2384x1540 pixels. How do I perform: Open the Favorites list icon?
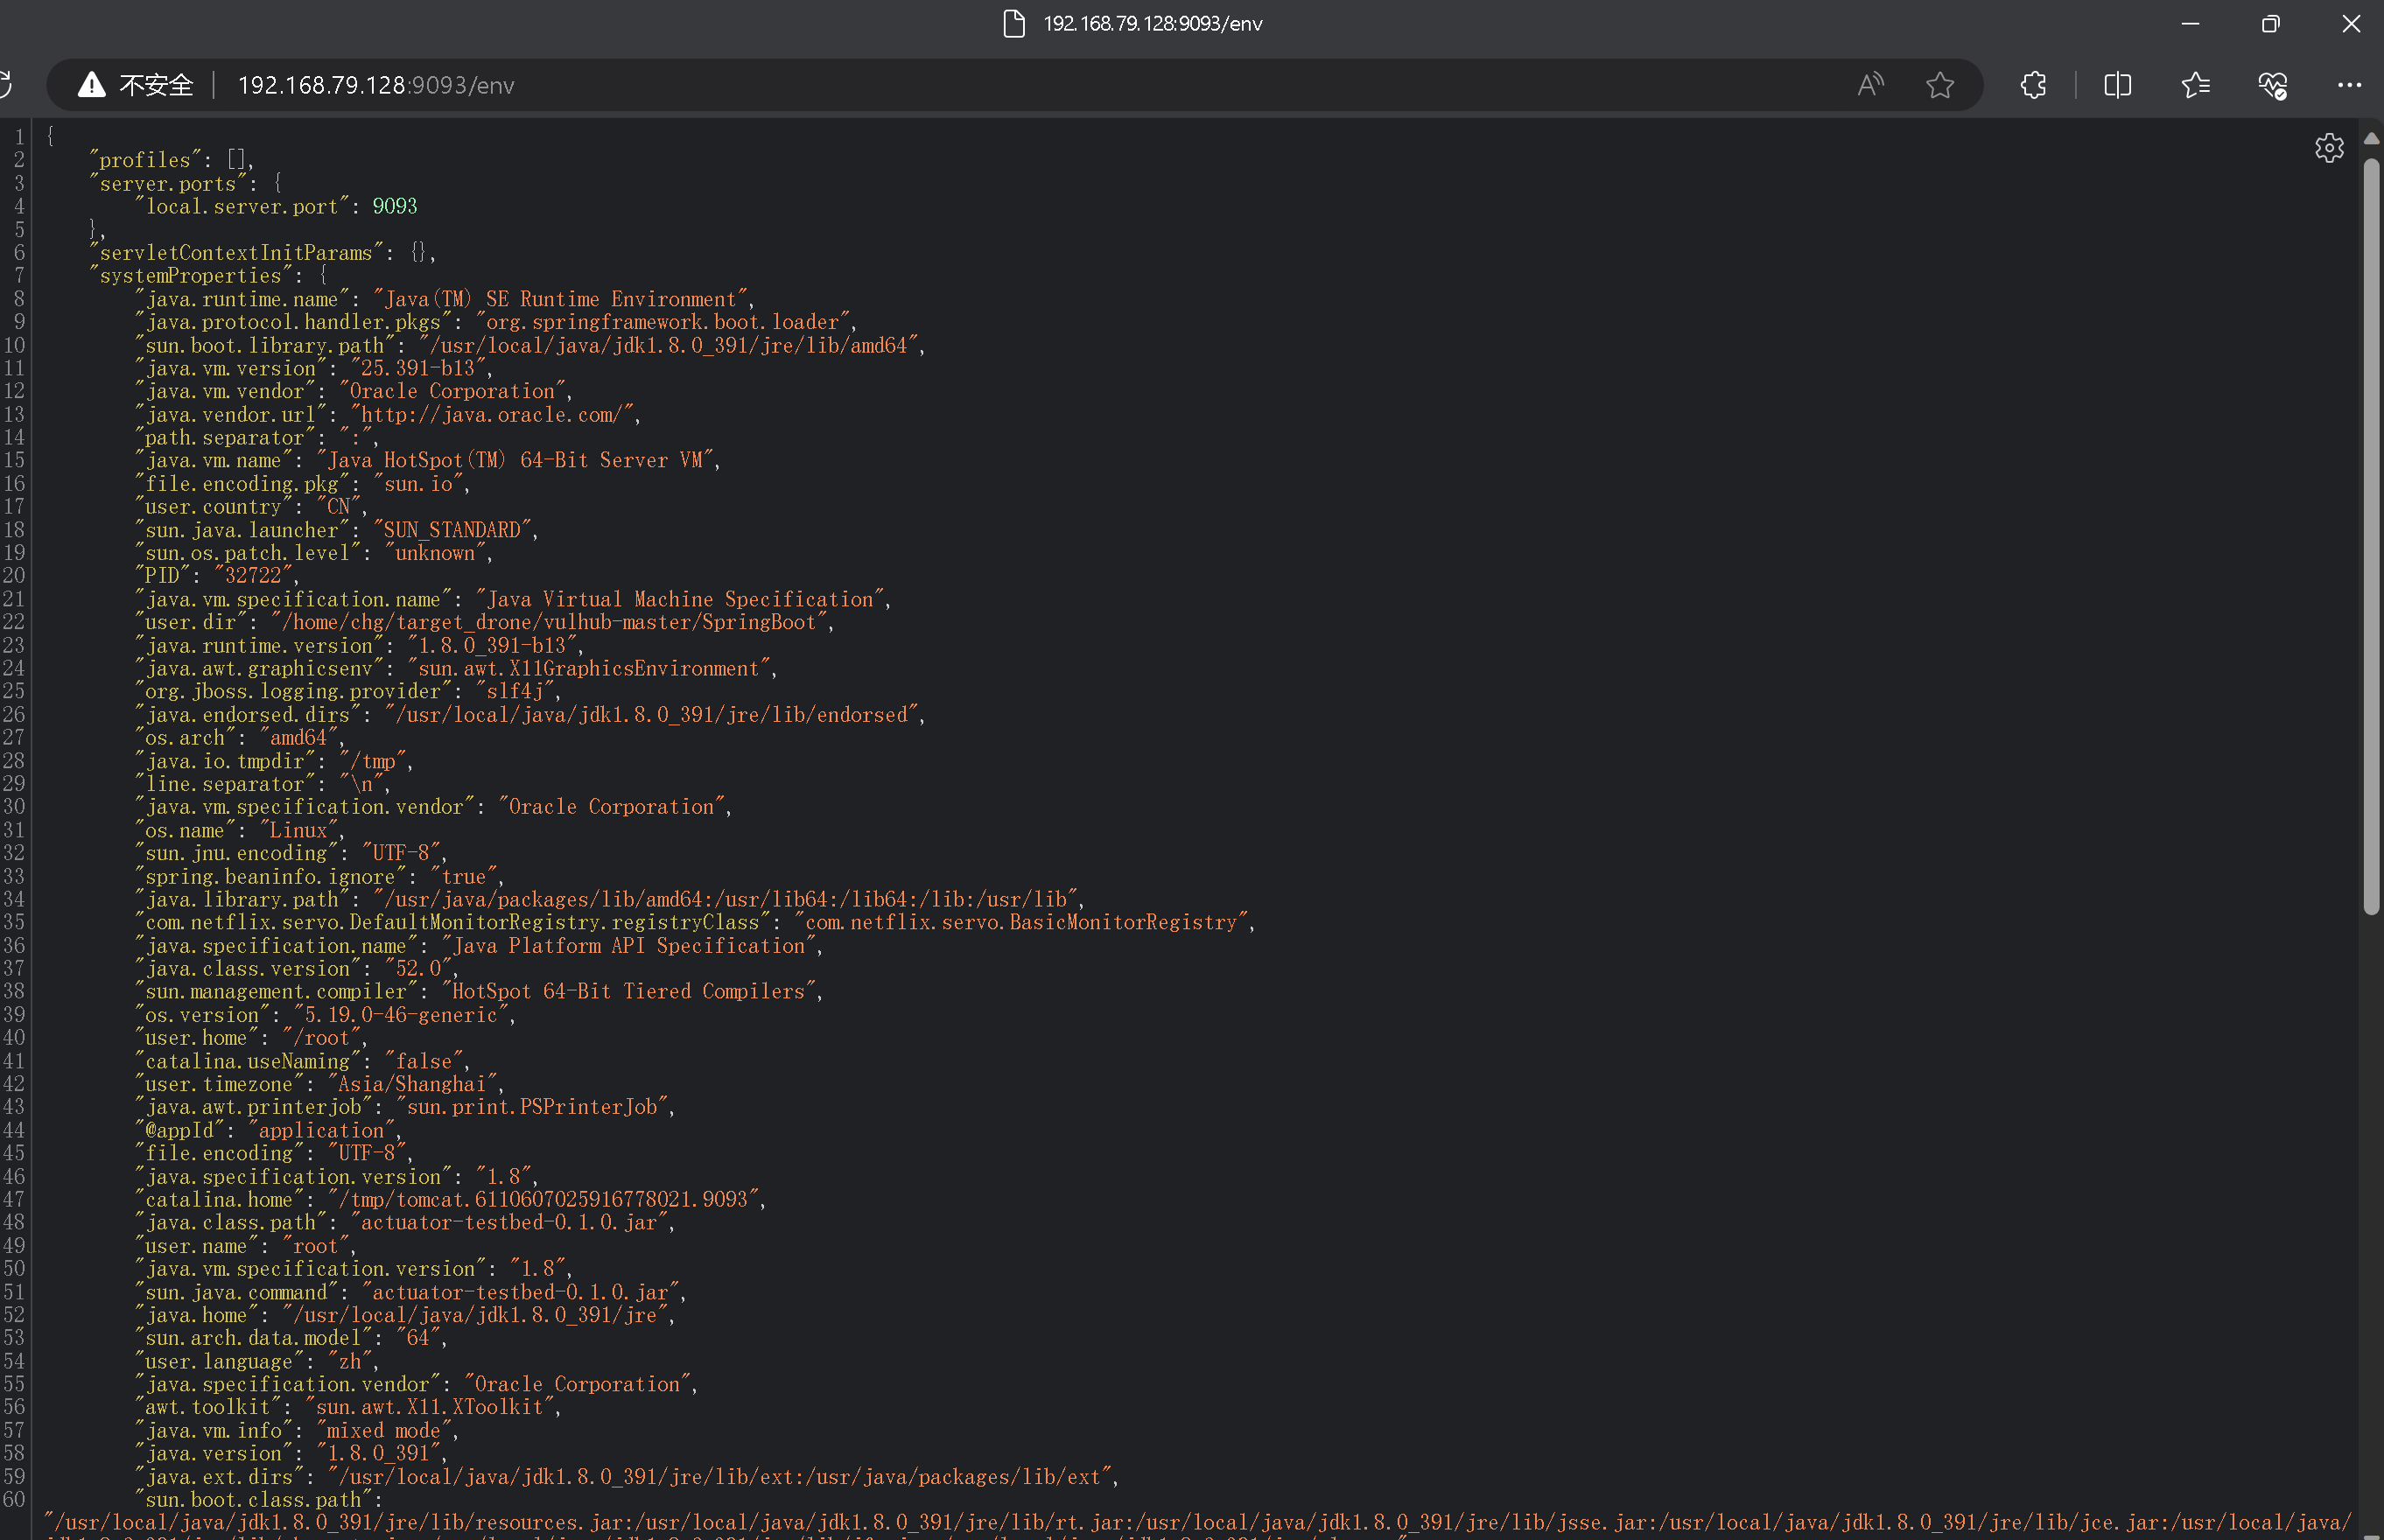pos(2195,85)
